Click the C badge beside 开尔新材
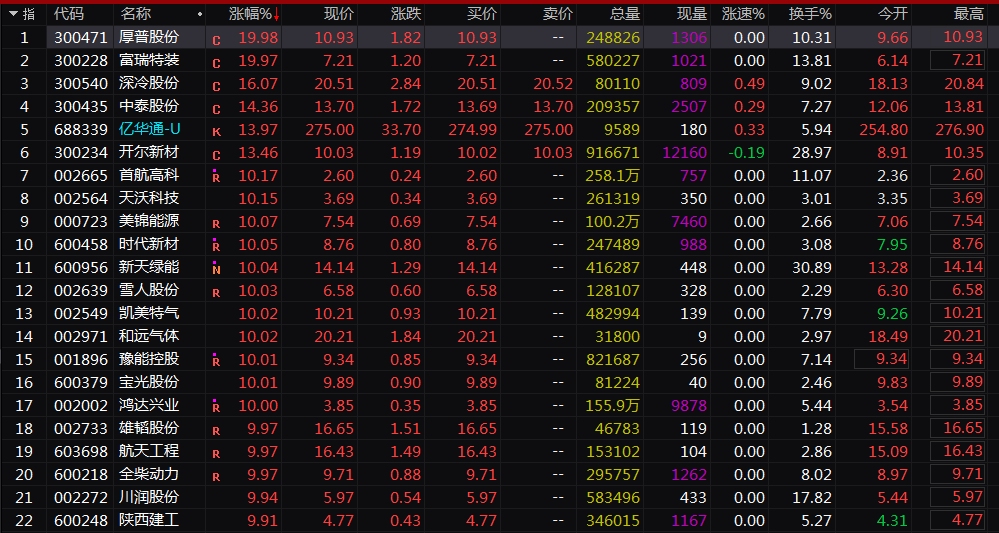 (217, 156)
